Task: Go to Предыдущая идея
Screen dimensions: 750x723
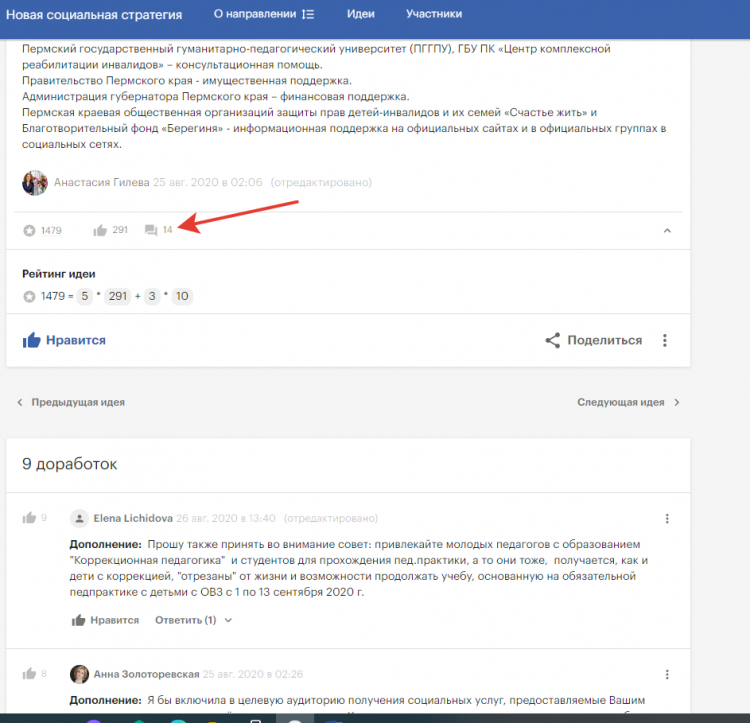Action: click(x=70, y=402)
